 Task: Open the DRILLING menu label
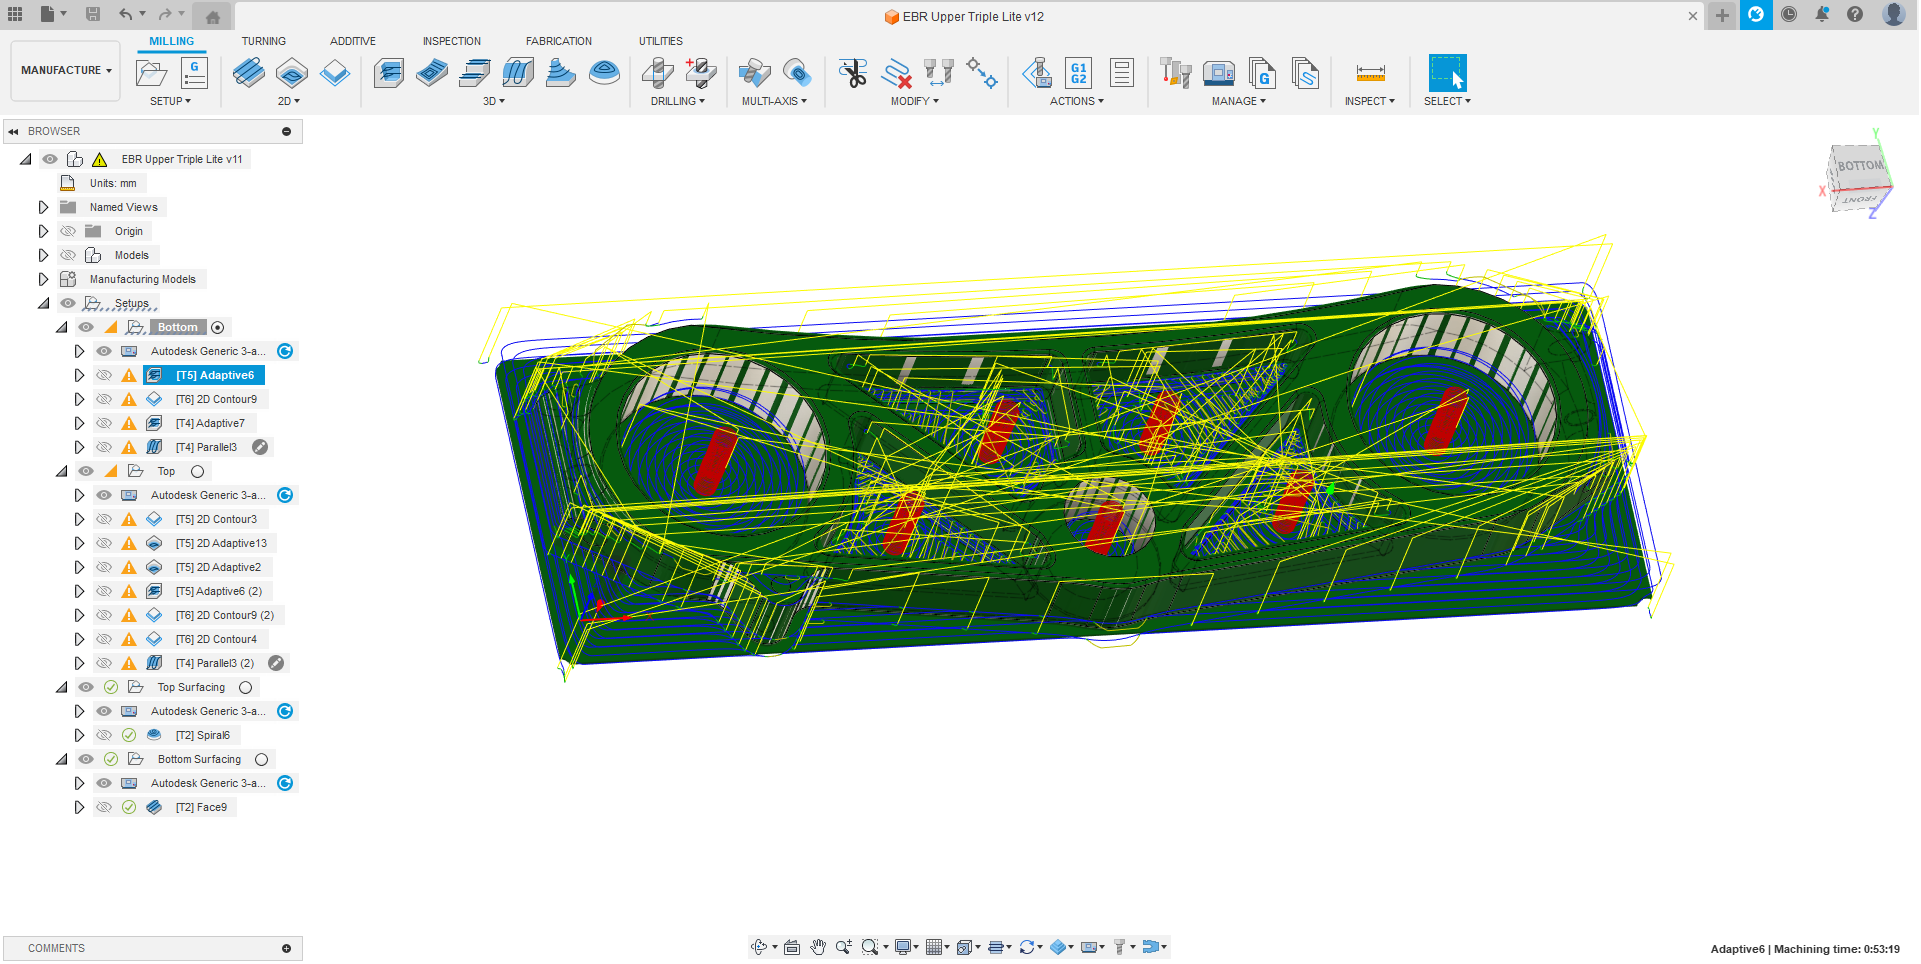677,101
